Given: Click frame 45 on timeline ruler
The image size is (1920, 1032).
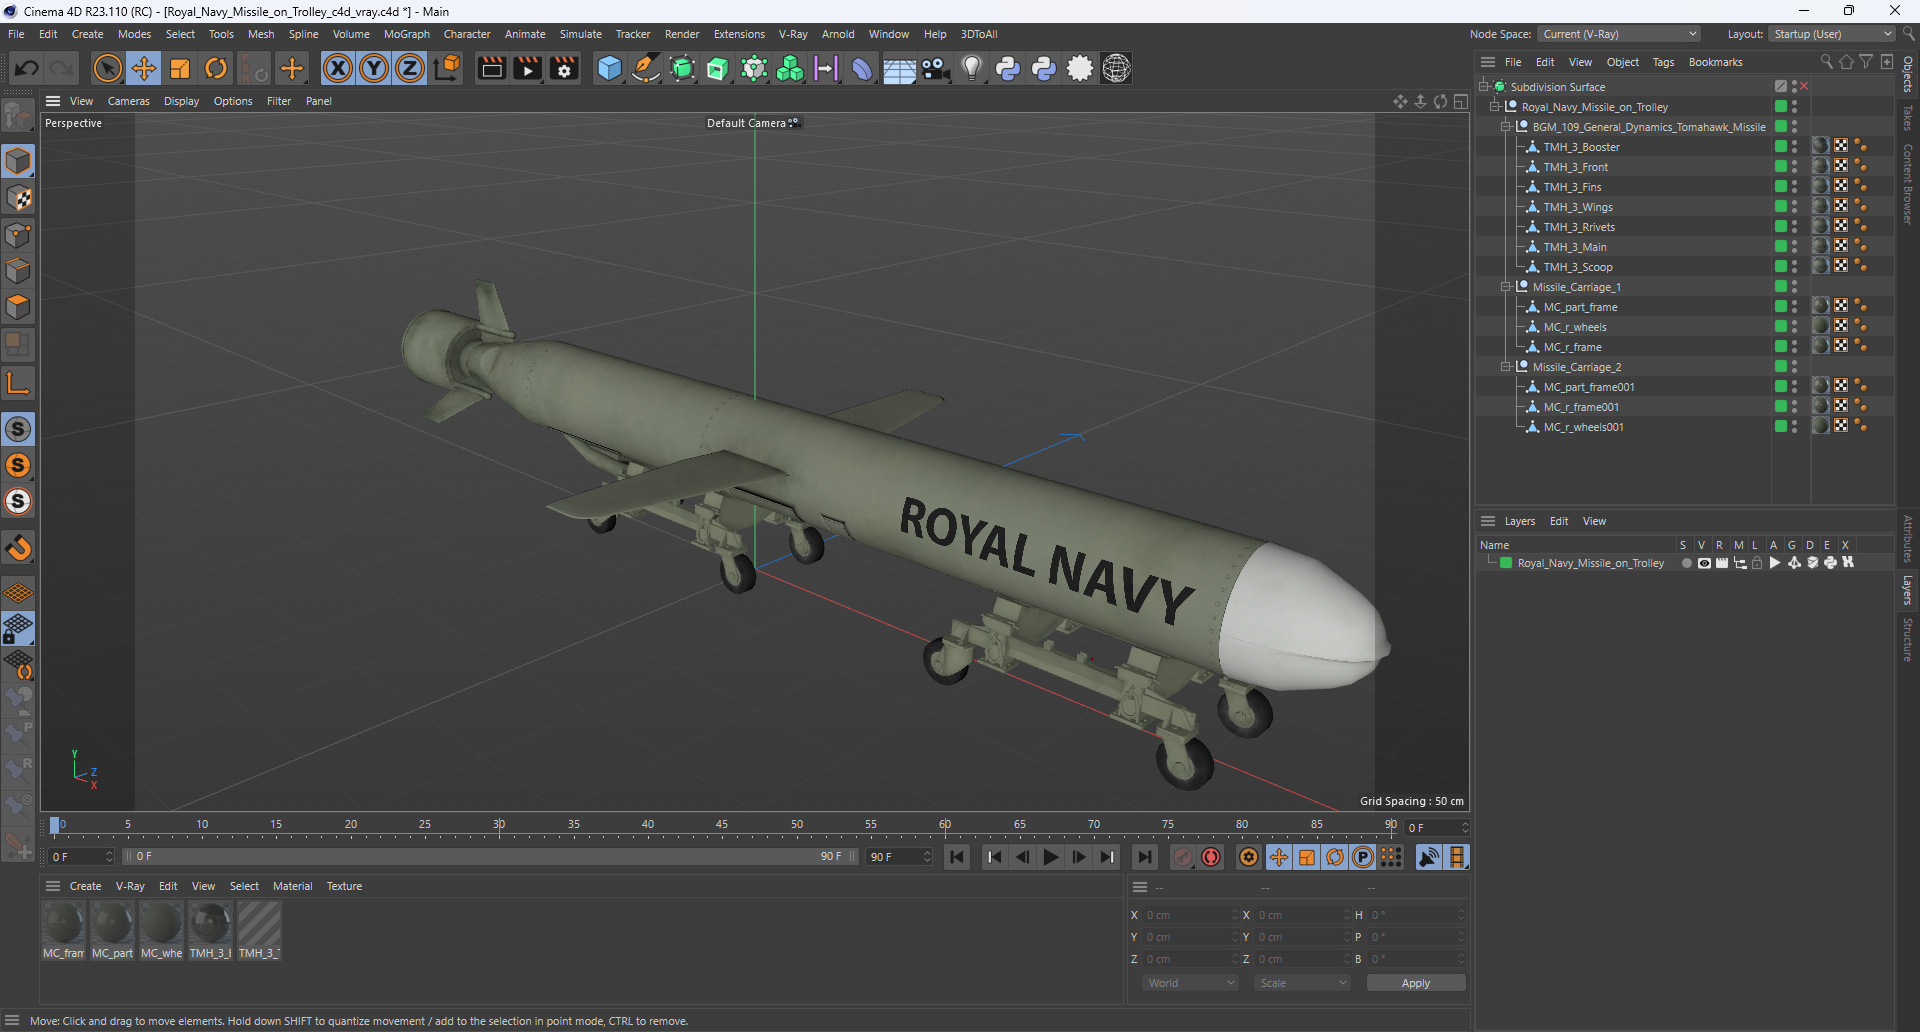Looking at the screenshot, I should [722, 825].
